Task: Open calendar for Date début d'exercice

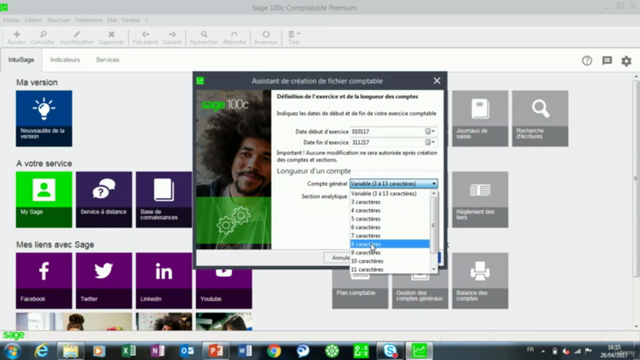Action: coord(430,131)
